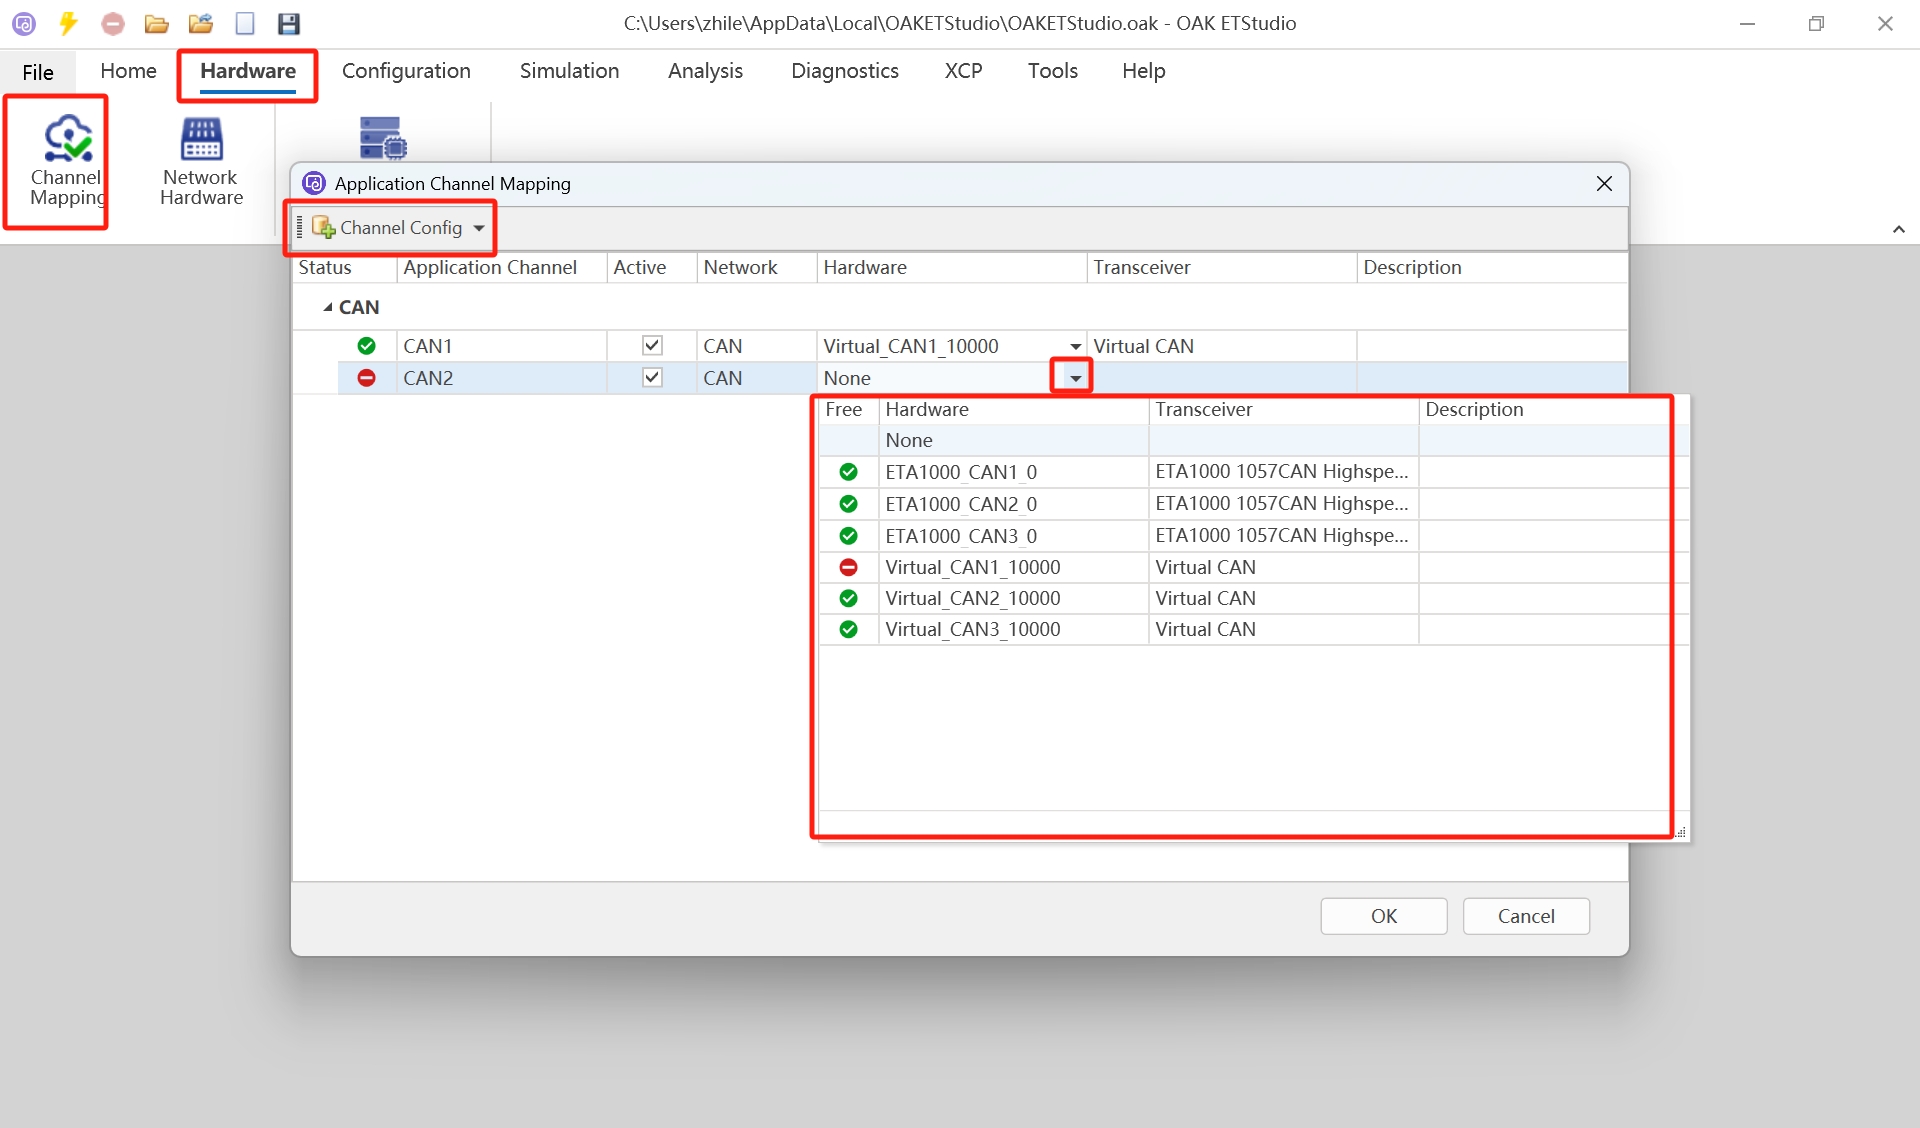
Task: Open the Diagnostics ribbon tab
Action: 844,71
